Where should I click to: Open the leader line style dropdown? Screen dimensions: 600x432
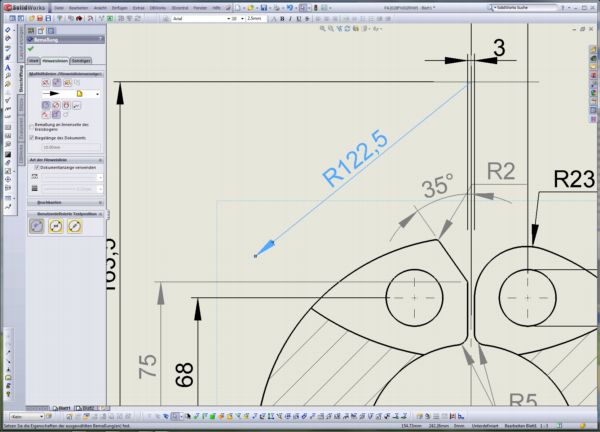click(x=100, y=177)
